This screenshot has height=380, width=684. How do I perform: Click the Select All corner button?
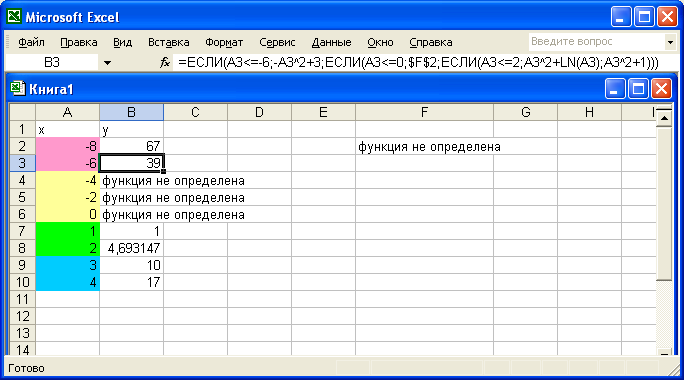(22, 113)
